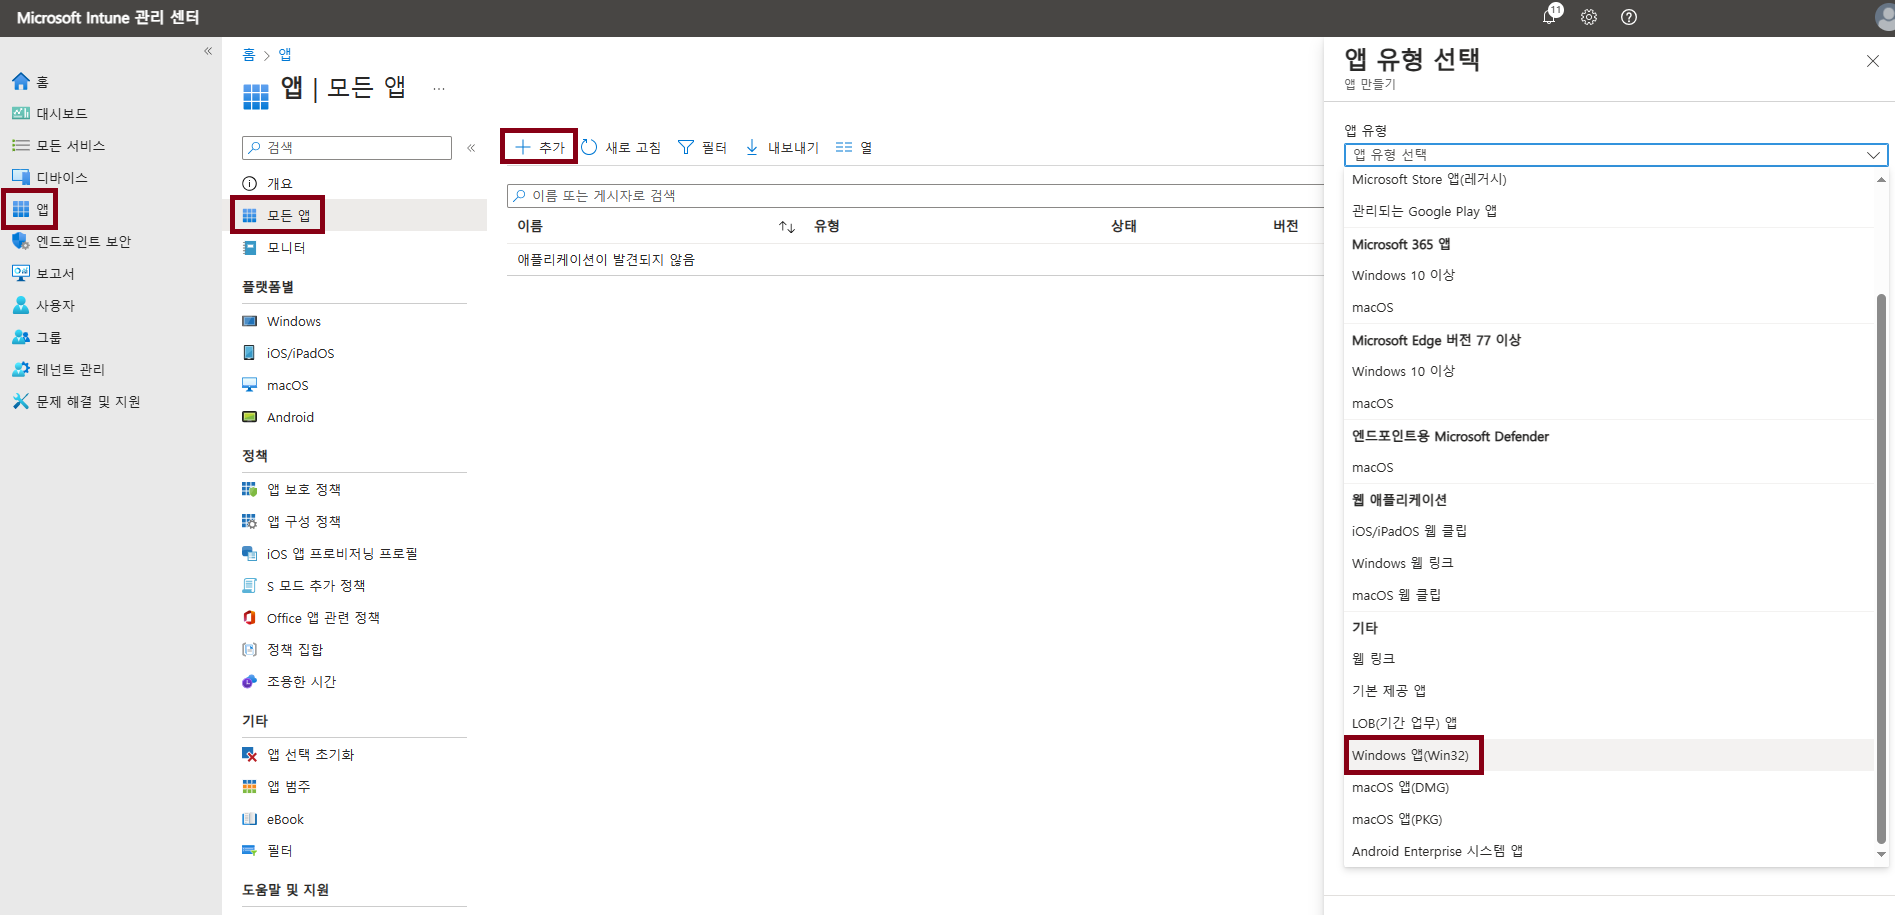
Task: Close the 앱 유형 선택 panel
Action: coord(1873,61)
